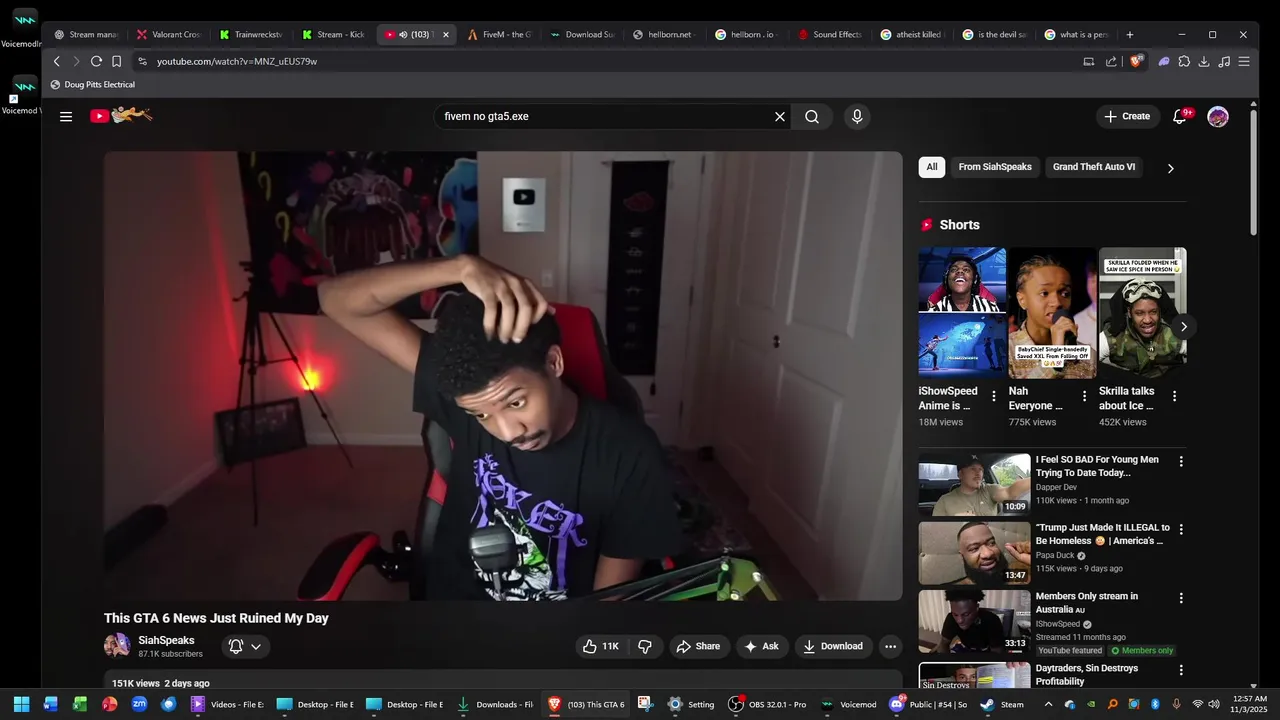Open the iShowSpeed Anime short thumbnail
The height and width of the screenshot is (720, 1280).
pyautogui.click(x=962, y=312)
